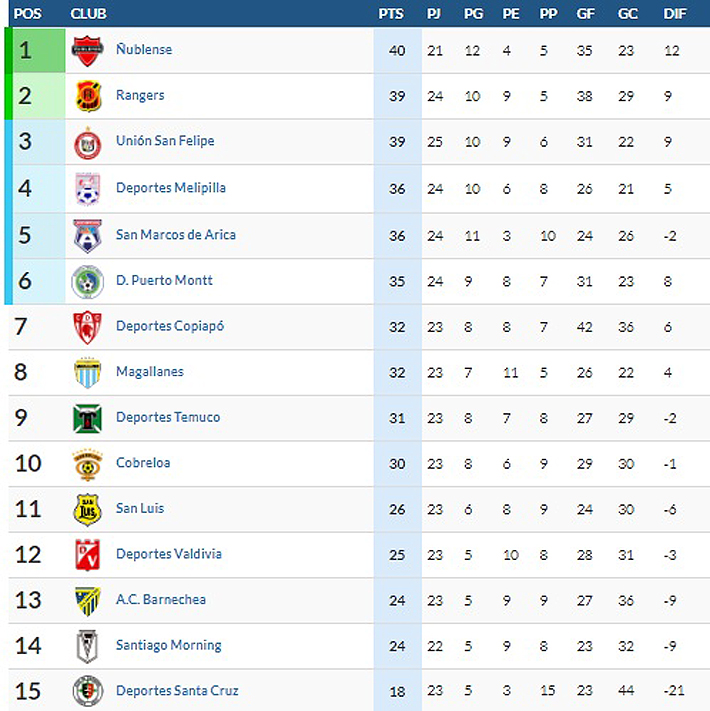Screen dimensions: 710x711
Task: Click the DIF column header
Action: pos(675,14)
